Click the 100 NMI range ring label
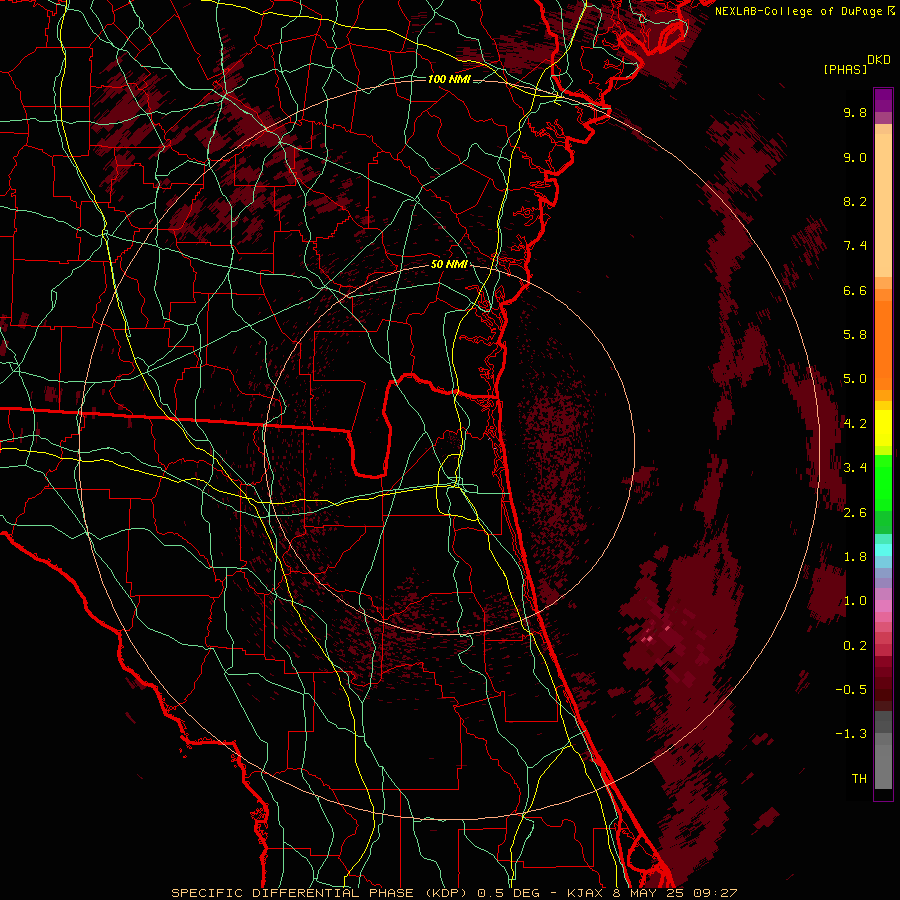Image resolution: width=900 pixels, height=900 pixels. (449, 79)
